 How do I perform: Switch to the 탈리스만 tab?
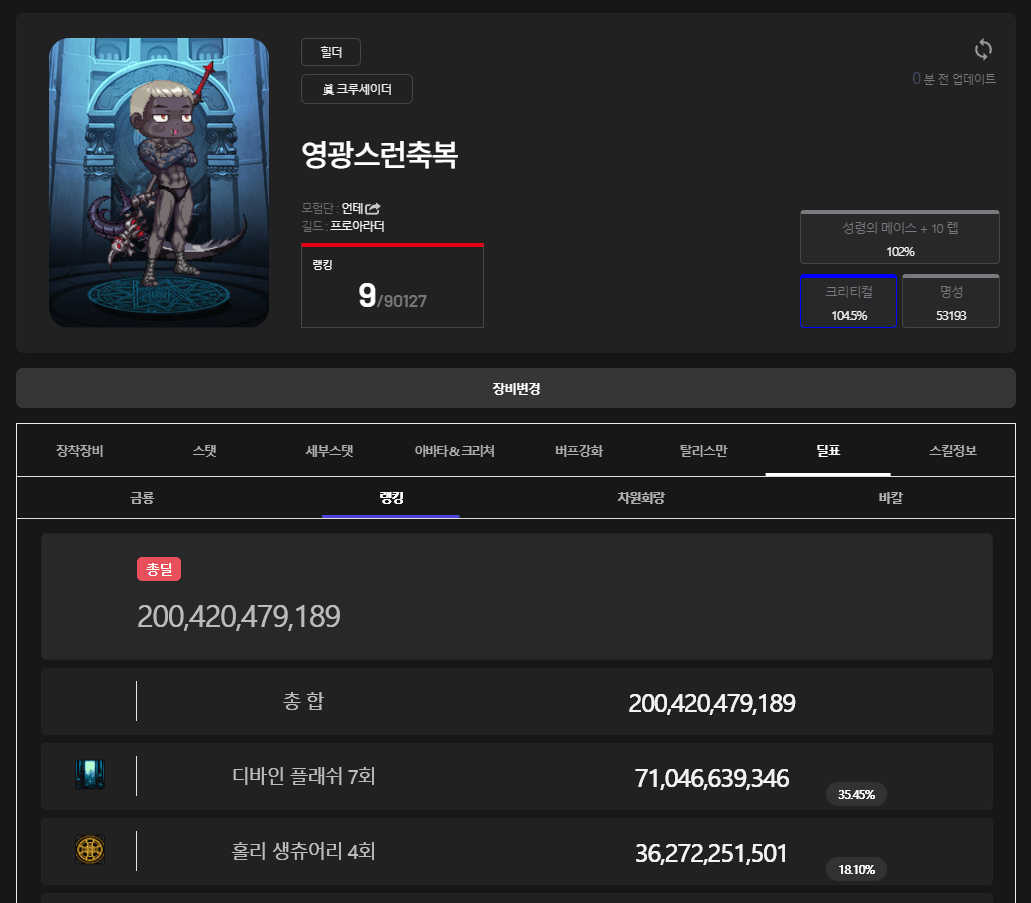pos(703,450)
